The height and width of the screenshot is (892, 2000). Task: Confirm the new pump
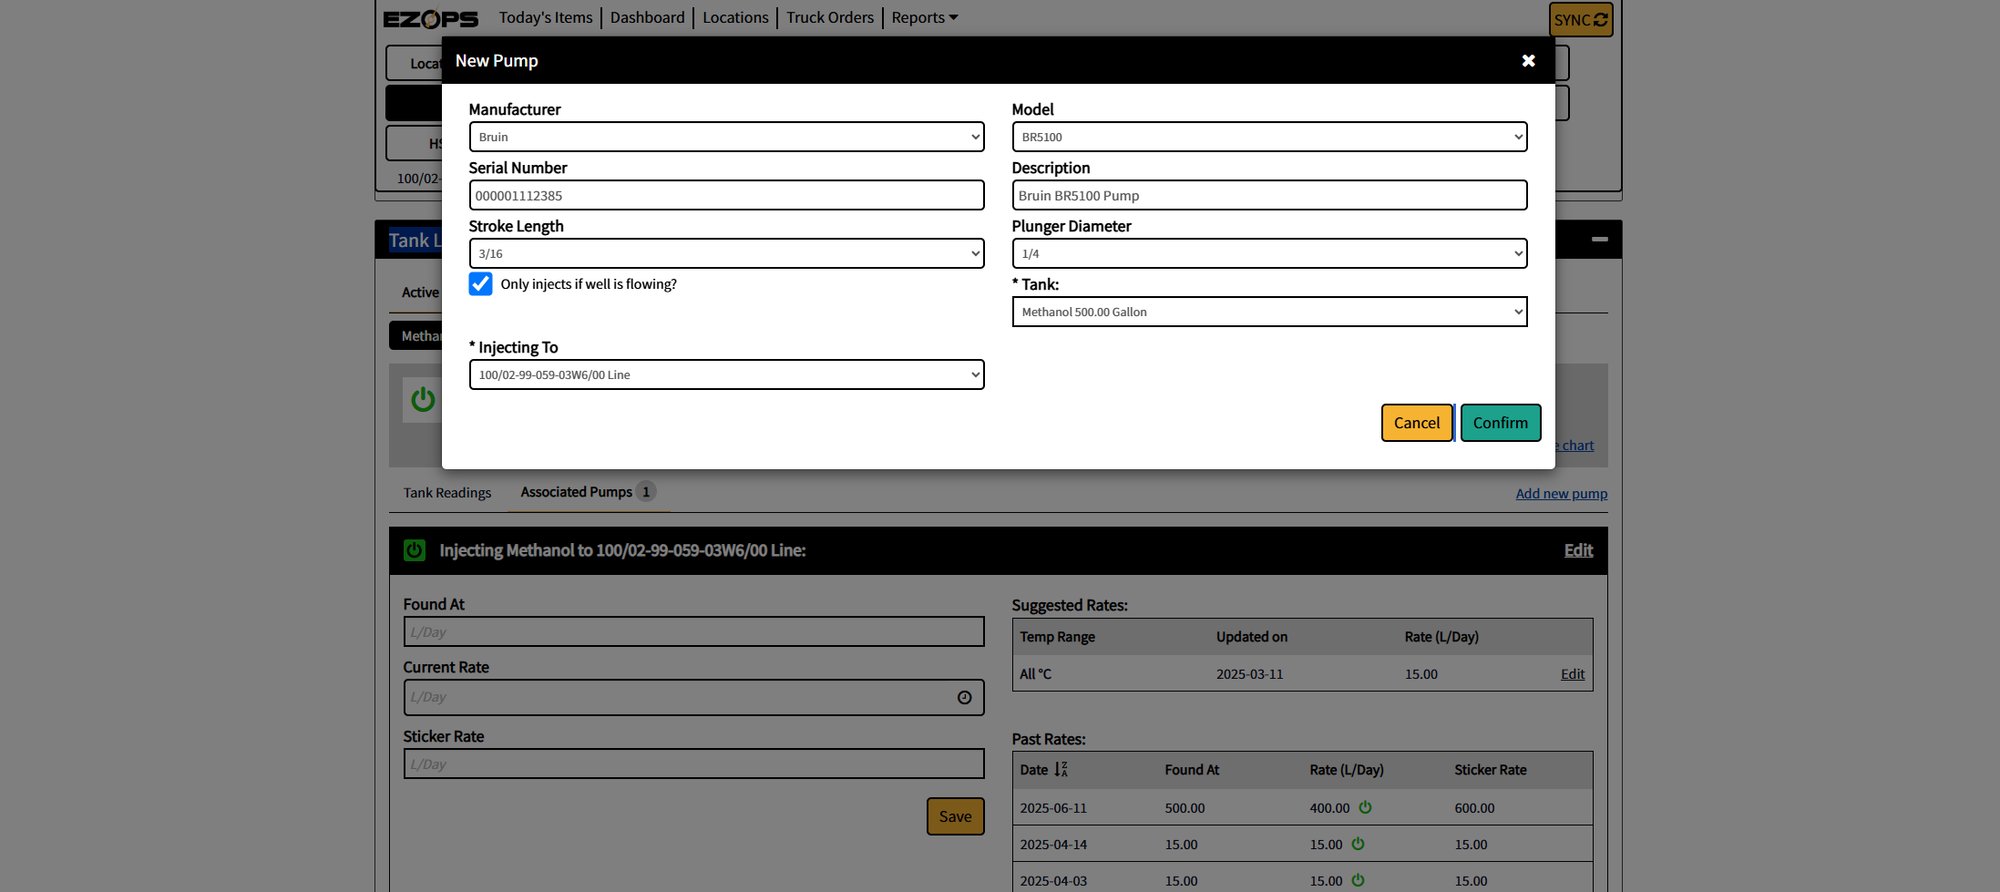pyautogui.click(x=1500, y=423)
